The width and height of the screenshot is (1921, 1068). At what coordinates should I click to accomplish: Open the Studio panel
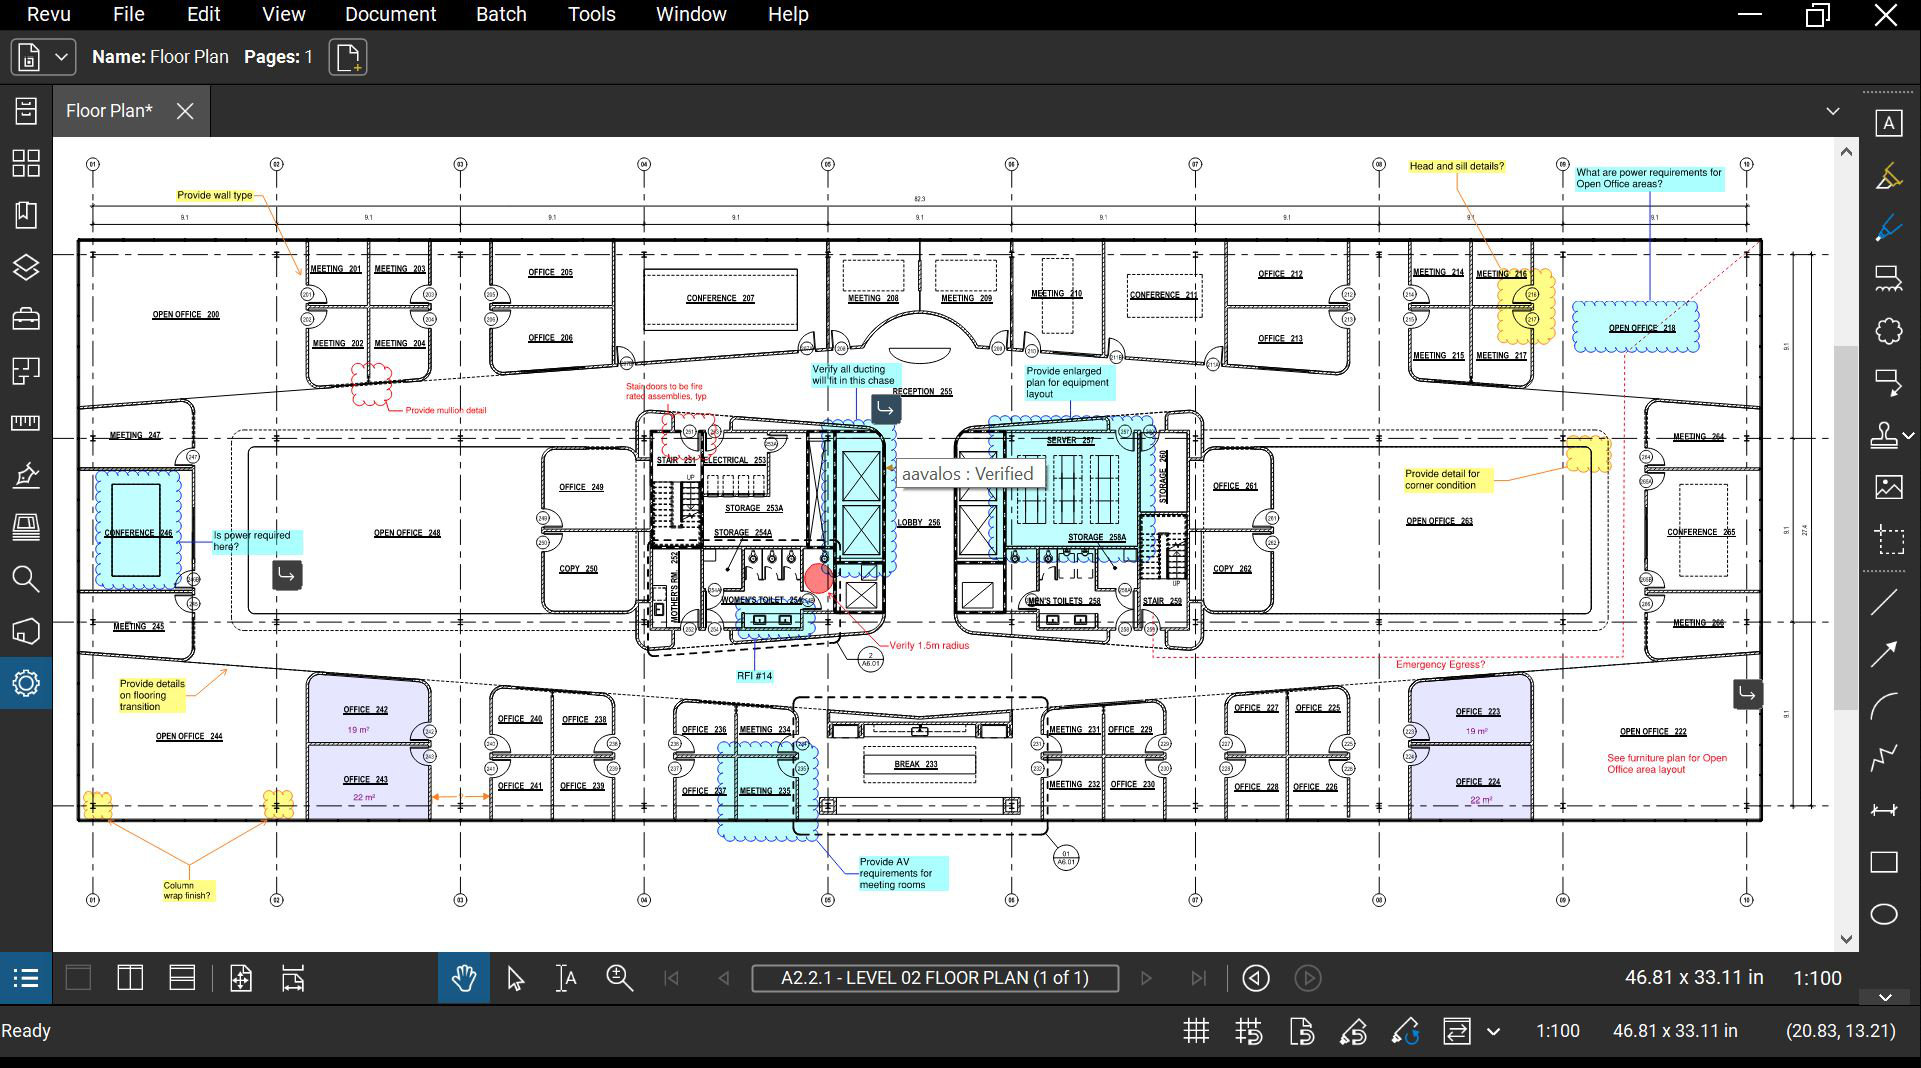point(26,631)
